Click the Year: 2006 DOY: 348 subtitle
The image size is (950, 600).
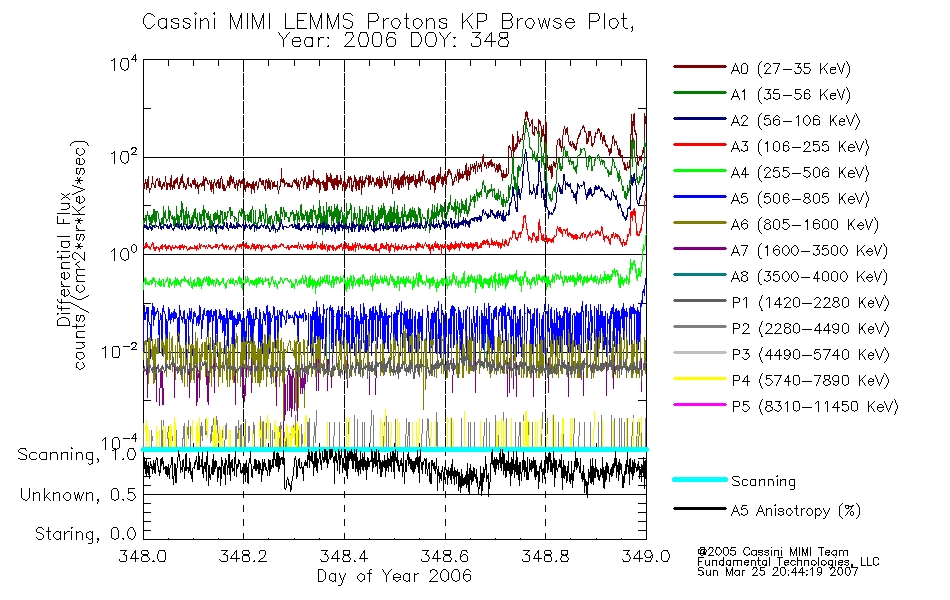point(394,41)
